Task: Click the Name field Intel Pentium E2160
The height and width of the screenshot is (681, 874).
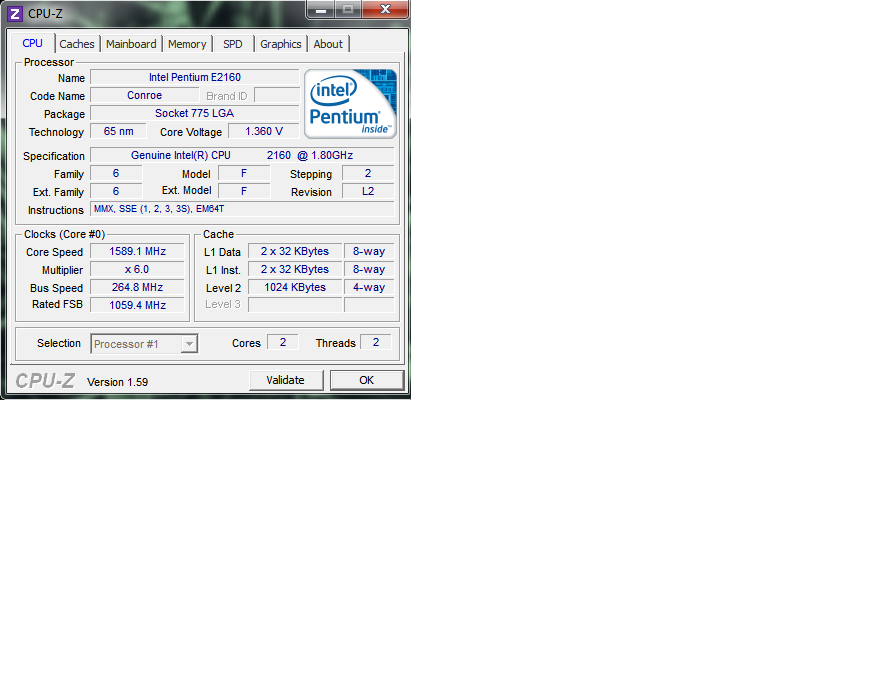Action: pos(195,77)
